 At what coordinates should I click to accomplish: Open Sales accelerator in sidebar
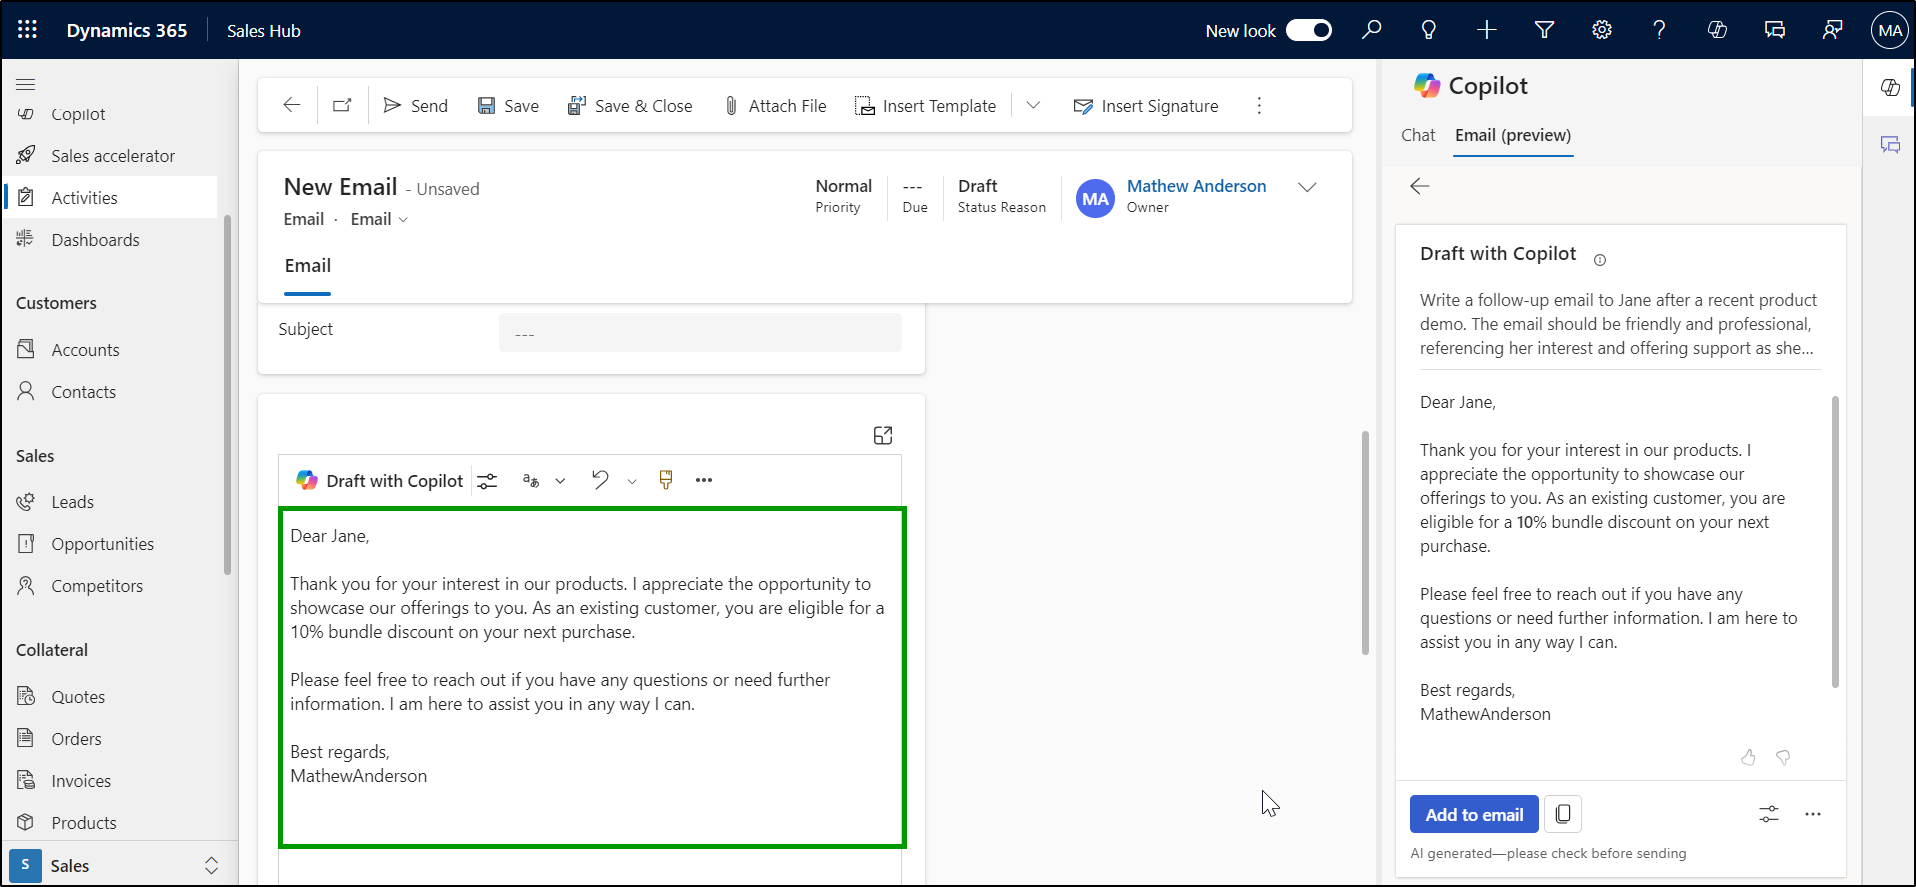pos(111,156)
